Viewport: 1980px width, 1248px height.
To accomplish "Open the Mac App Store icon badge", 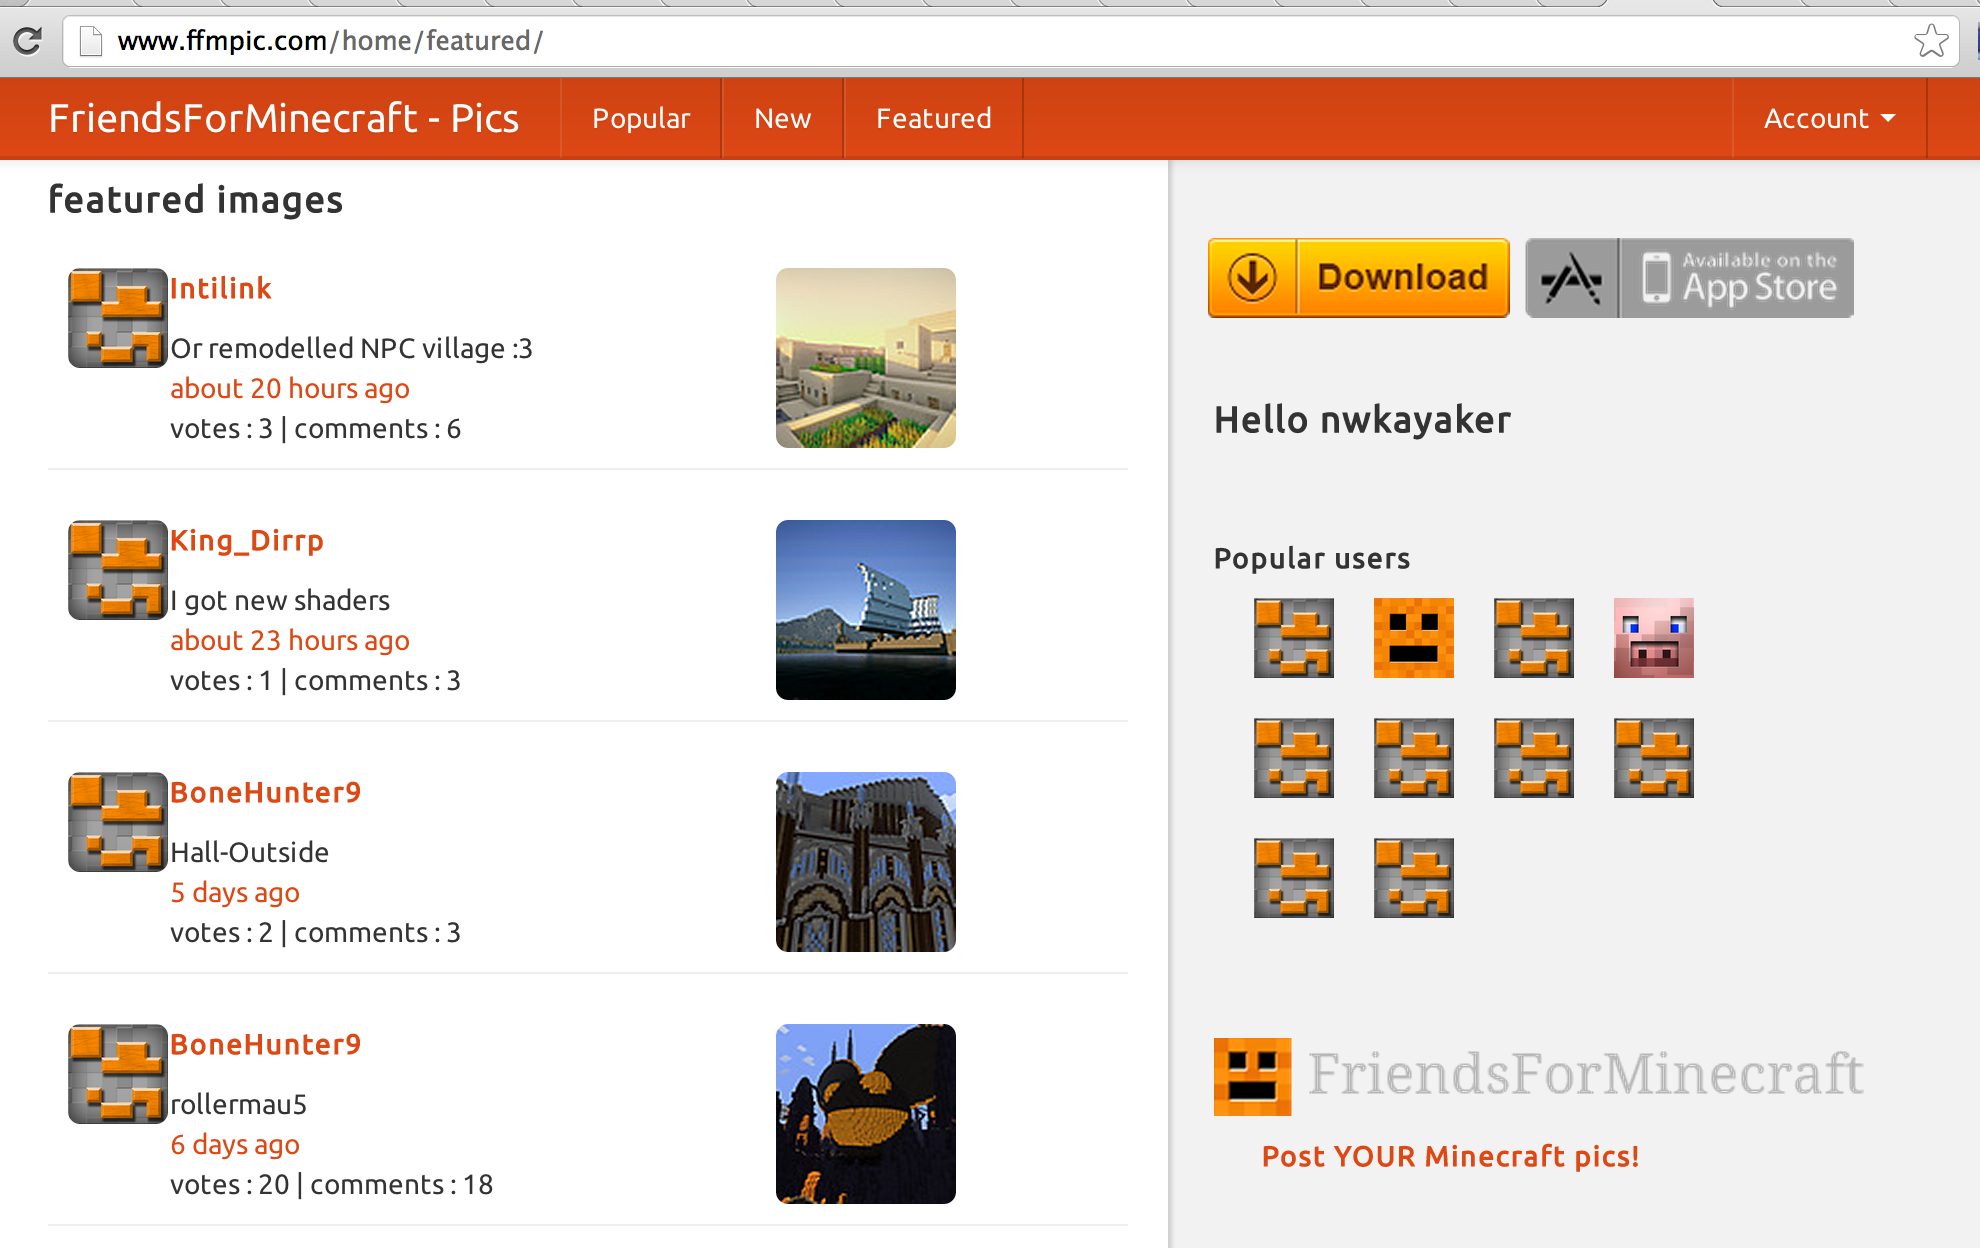I will pos(1572,278).
